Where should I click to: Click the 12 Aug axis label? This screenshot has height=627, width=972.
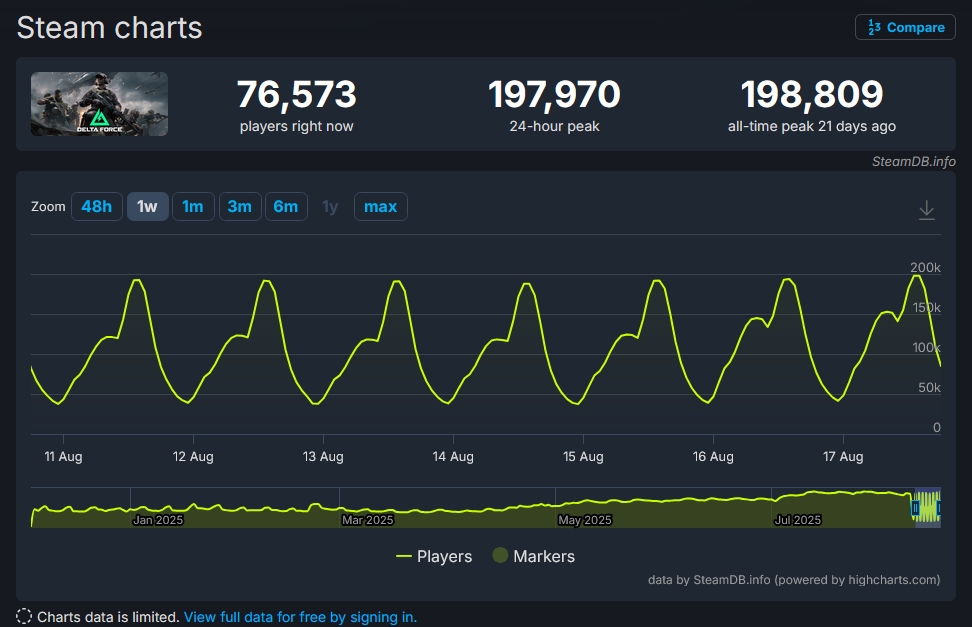pos(193,456)
